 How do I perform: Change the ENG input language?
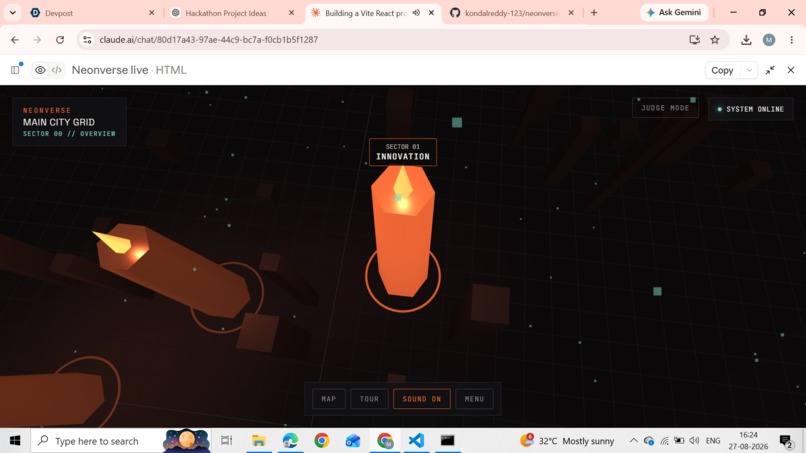coord(713,441)
